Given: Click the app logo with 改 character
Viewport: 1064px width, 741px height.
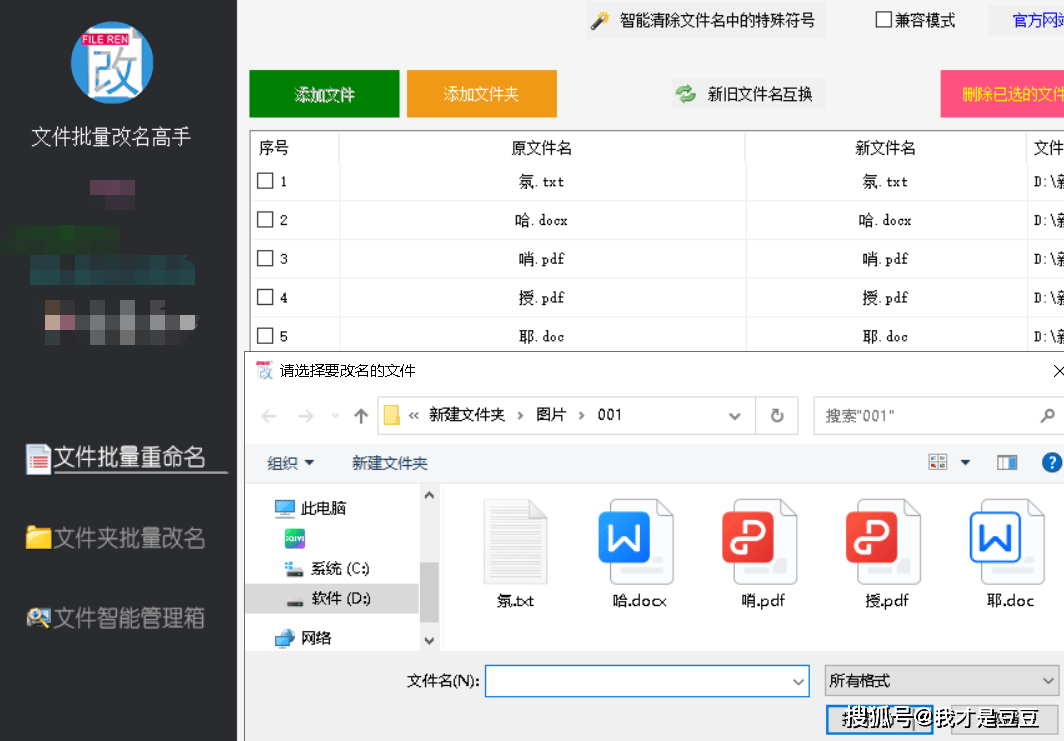Looking at the screenshot, I should coord(112,62).
